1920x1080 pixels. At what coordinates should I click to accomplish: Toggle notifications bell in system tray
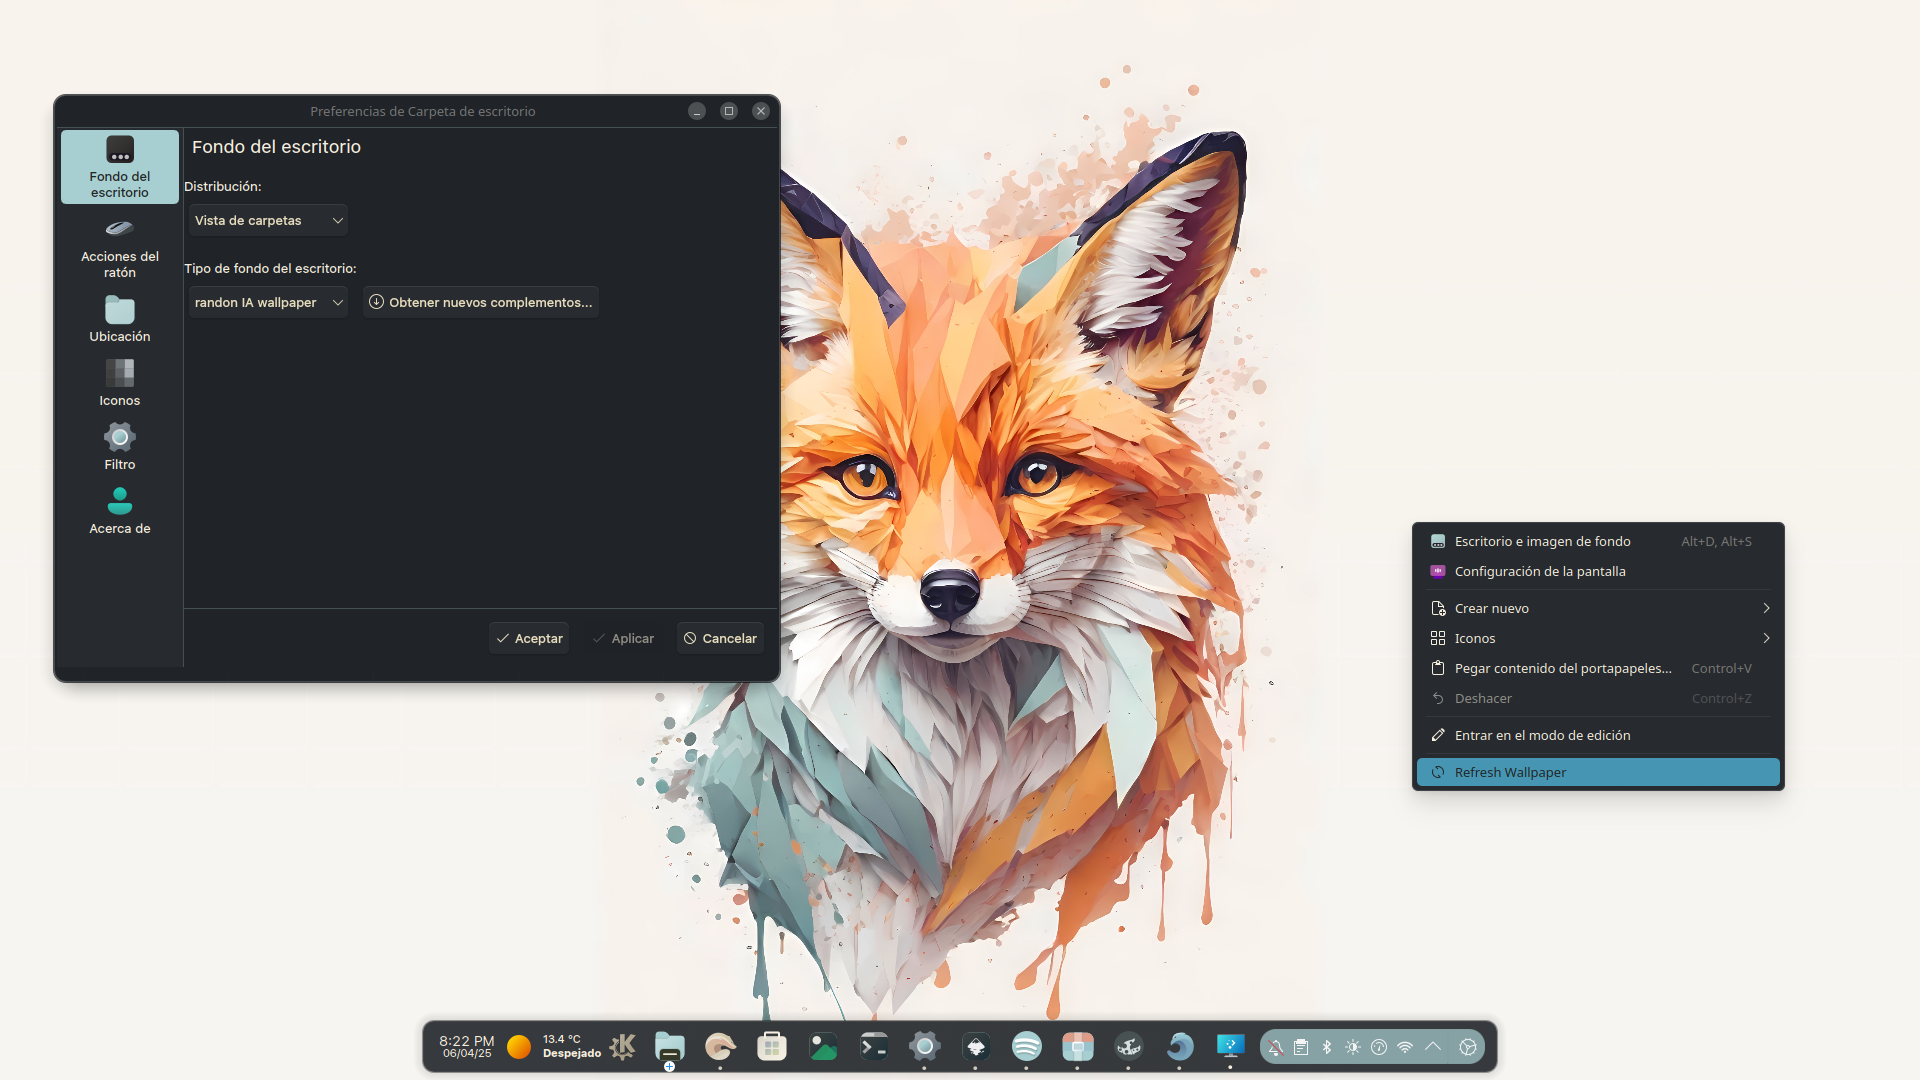1275,1047
